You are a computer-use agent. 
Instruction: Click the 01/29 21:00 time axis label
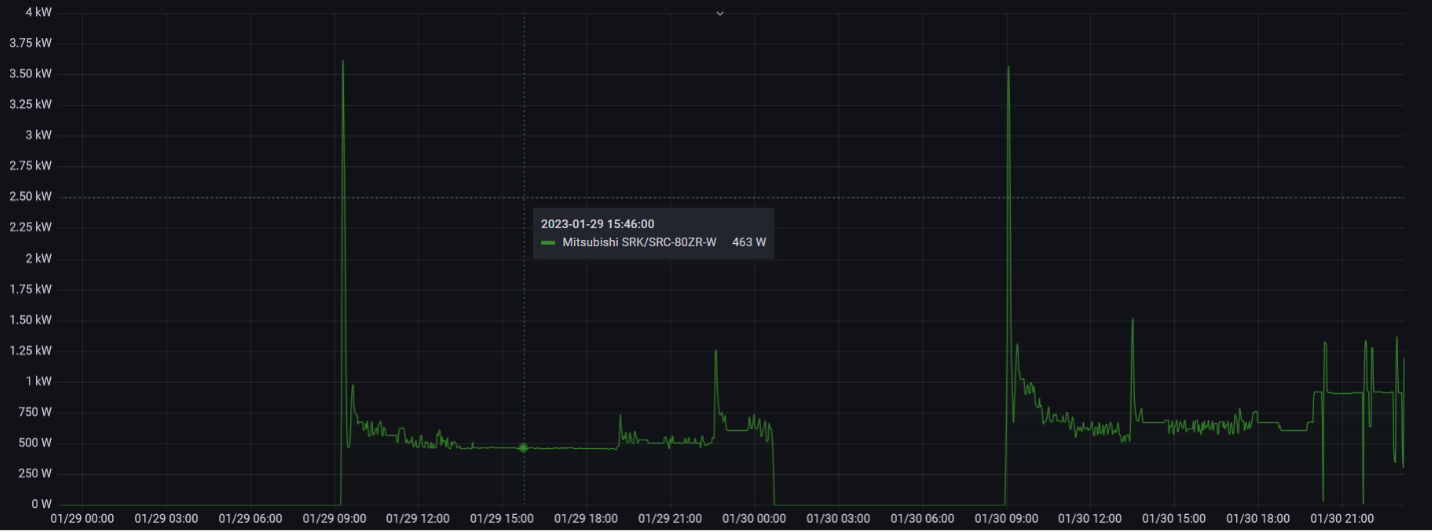[671, 519]
